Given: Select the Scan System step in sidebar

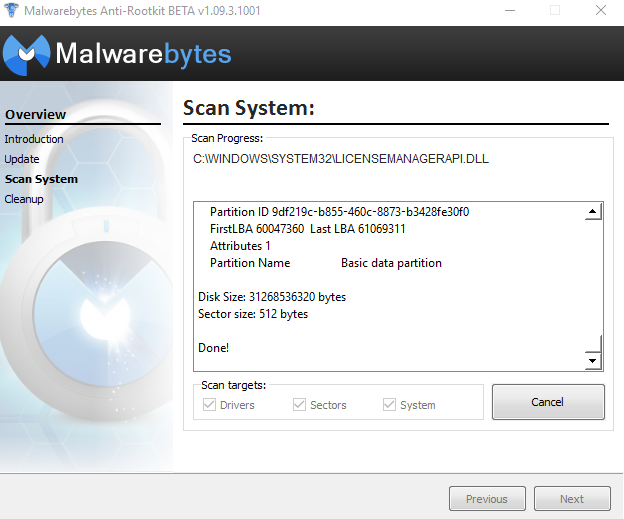Looking at the screenshot, I should pos(41,179).
